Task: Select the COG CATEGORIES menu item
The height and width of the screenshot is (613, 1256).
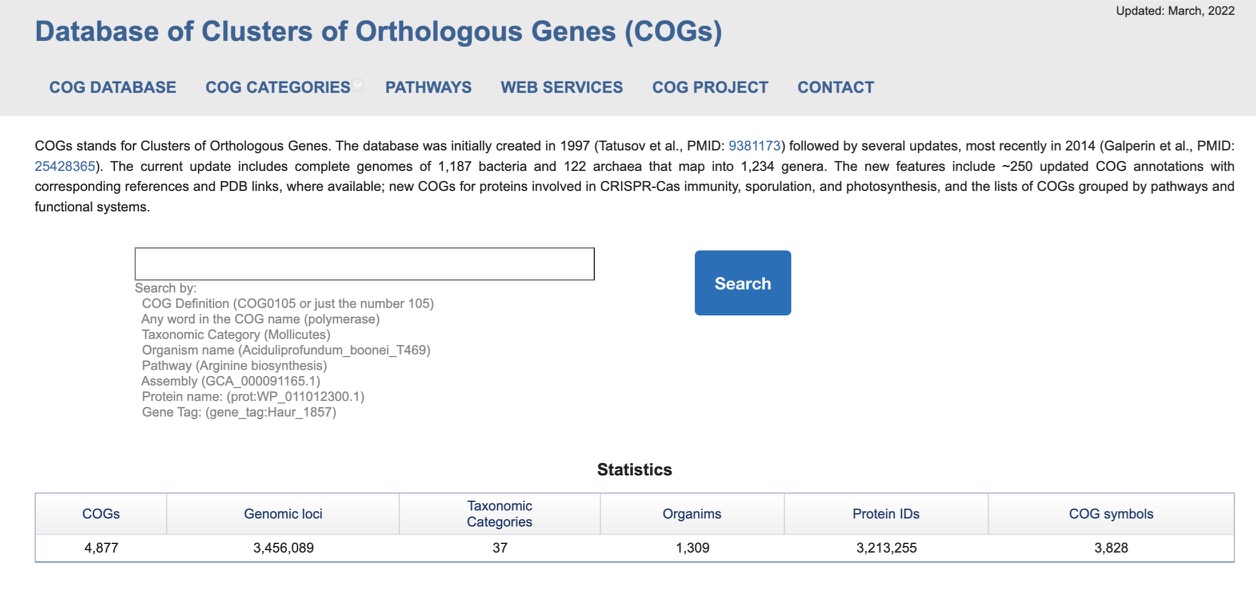Action: [x=278, y=87]
